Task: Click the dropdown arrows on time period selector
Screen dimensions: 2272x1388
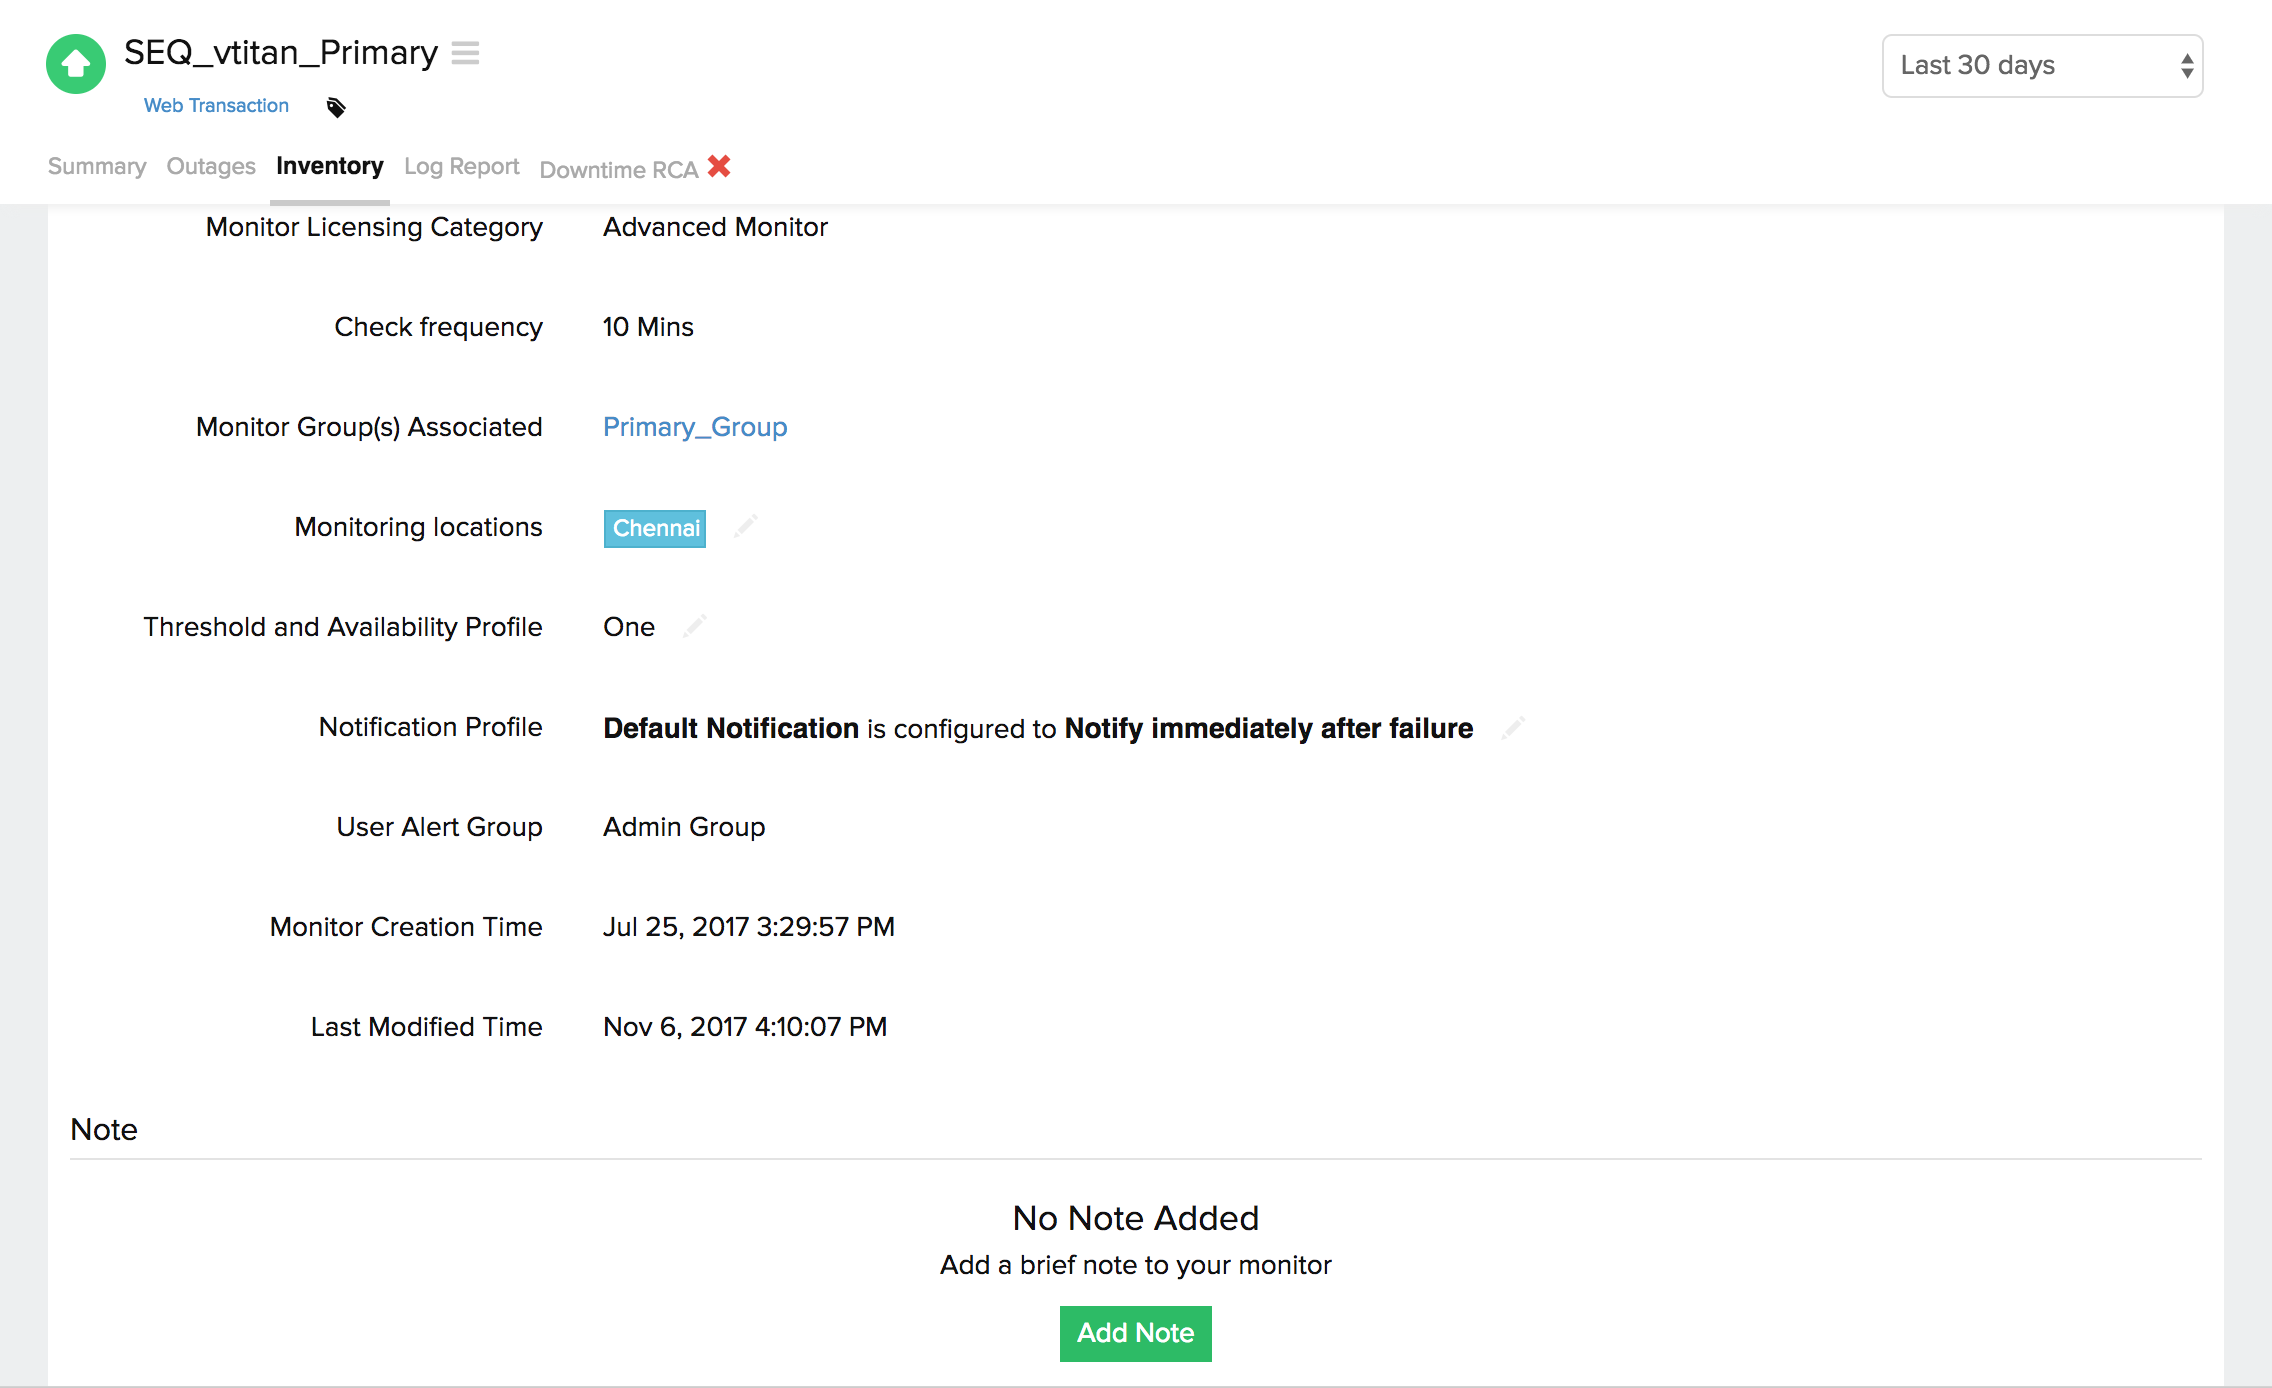Action: (x=2187, y=66)
